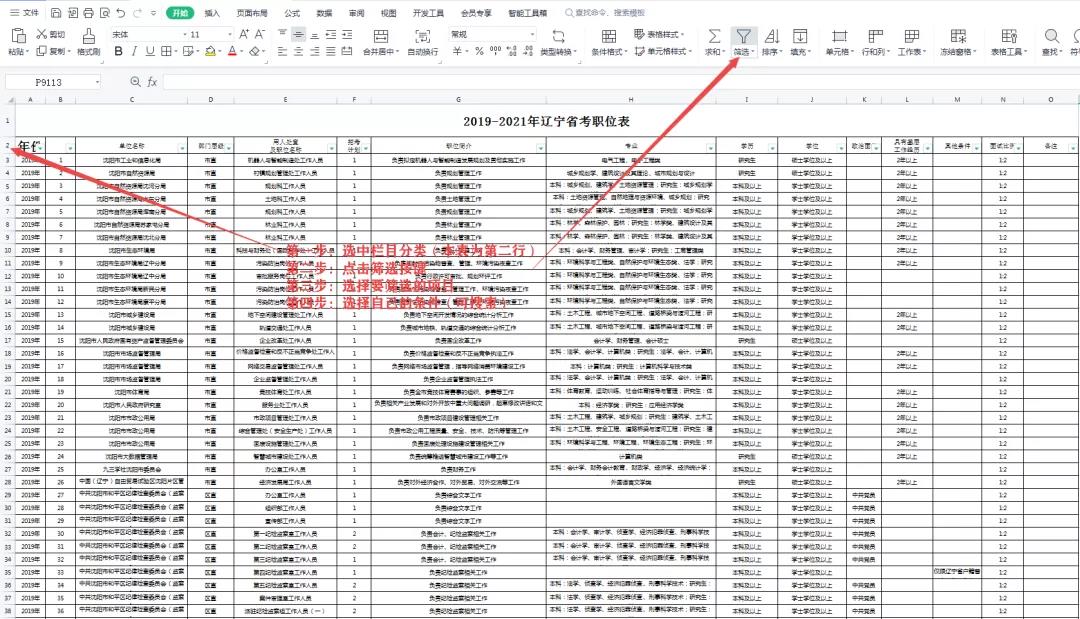
Task: Open the Data (数据) ribbon tab
Action: (324, 13)
